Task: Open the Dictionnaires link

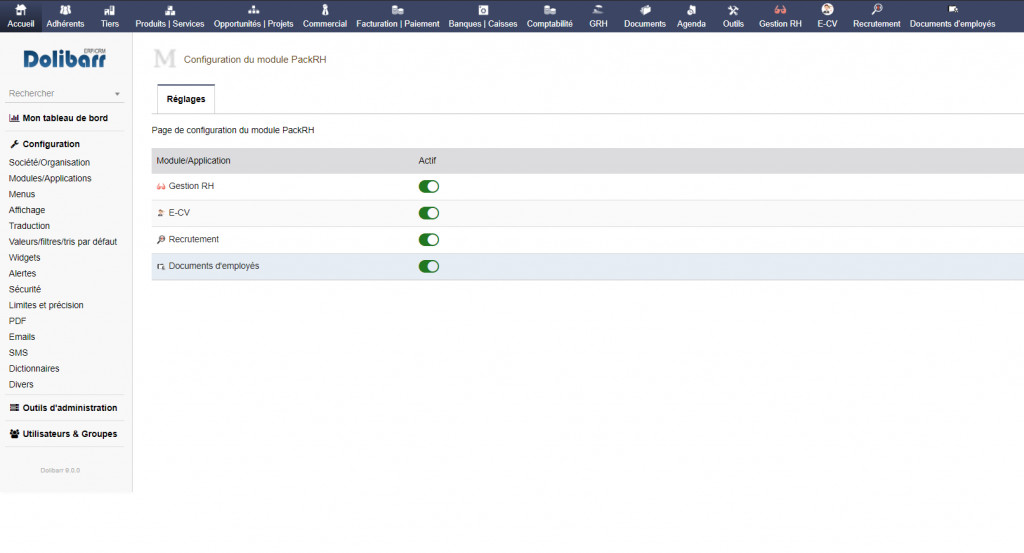Action: click(x=34, y=369)
